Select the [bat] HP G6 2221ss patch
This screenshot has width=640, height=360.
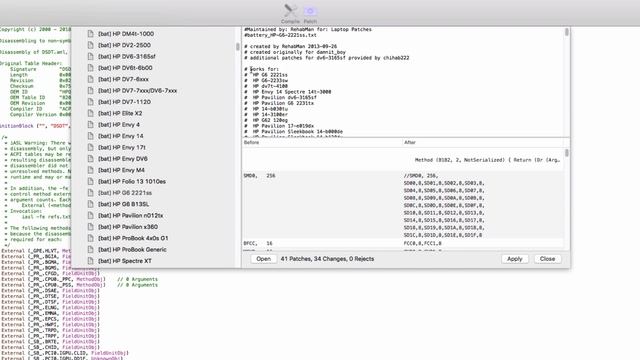pyautogui.click(x=125, y=193)
